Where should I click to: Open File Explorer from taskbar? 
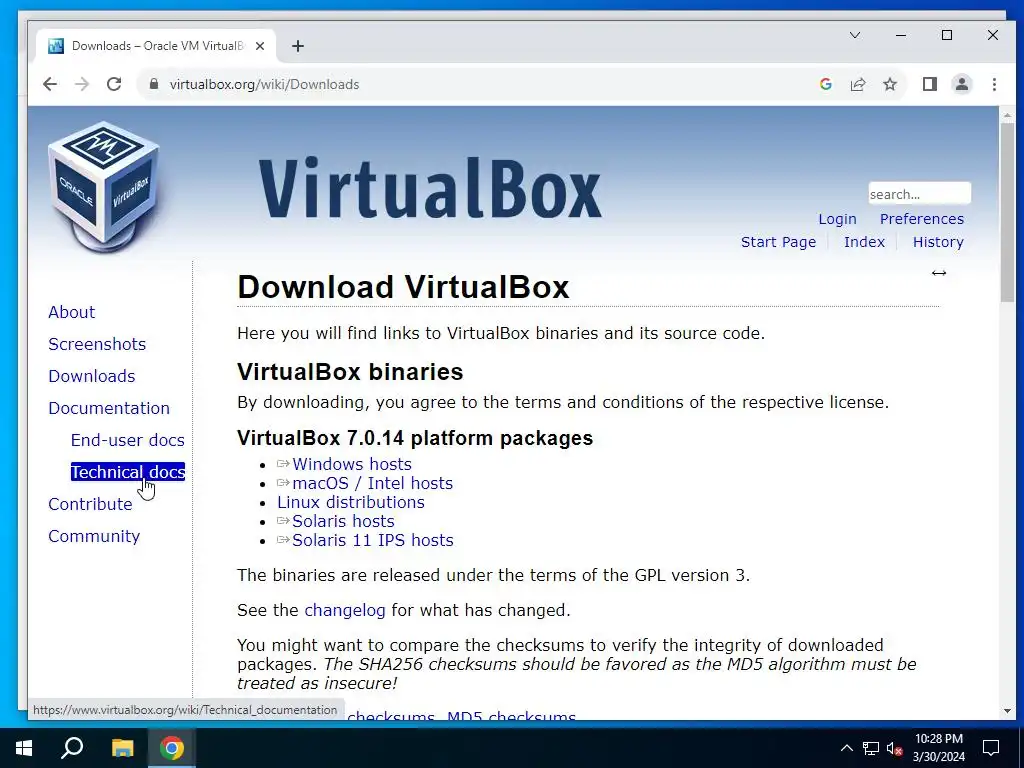122,748
